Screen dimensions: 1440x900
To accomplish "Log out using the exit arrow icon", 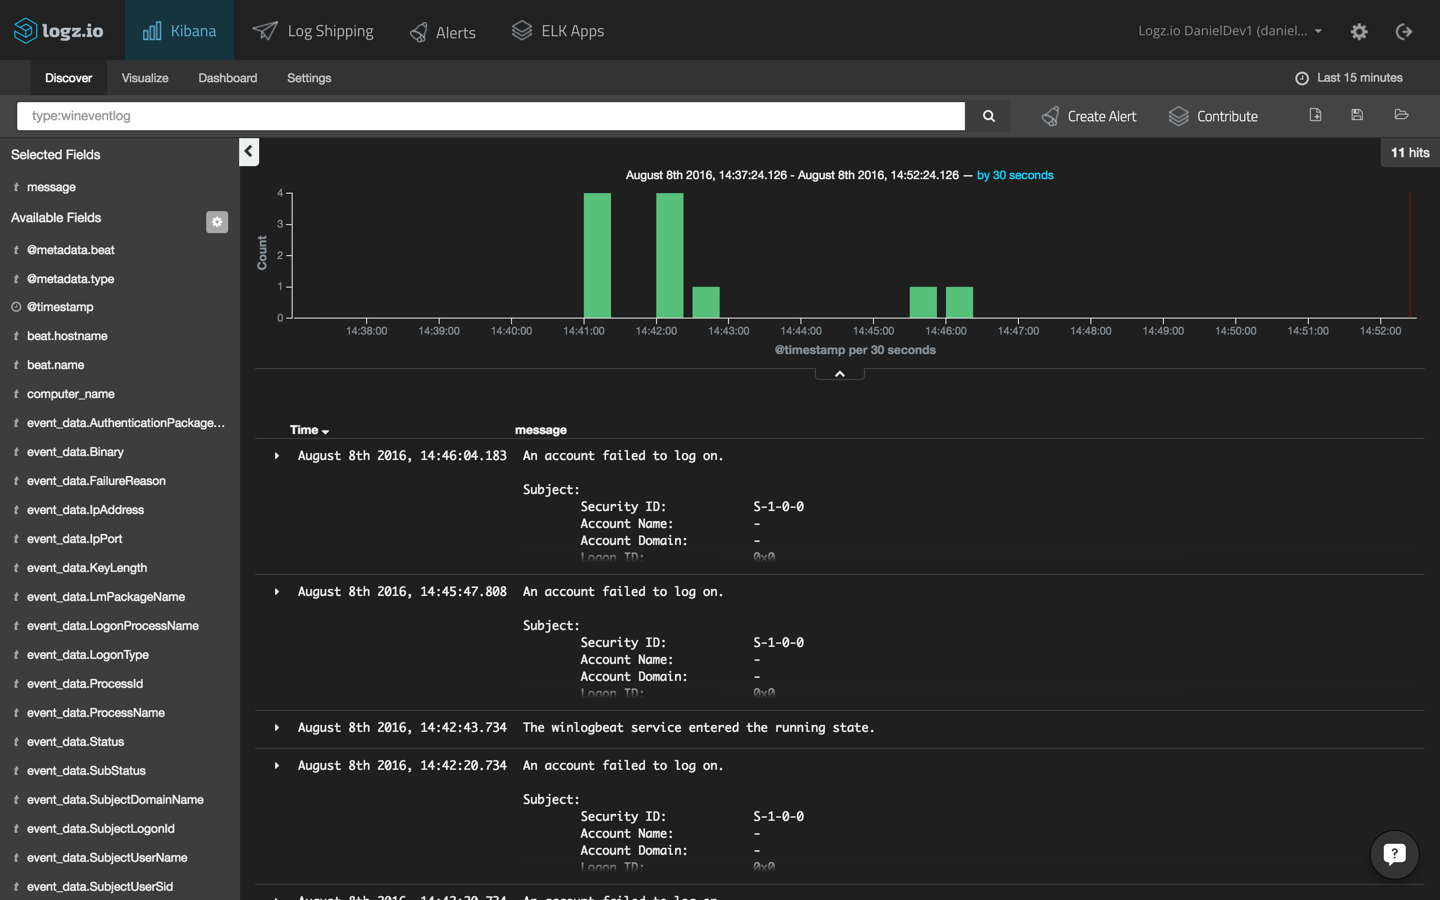I will coord(1404,31).
